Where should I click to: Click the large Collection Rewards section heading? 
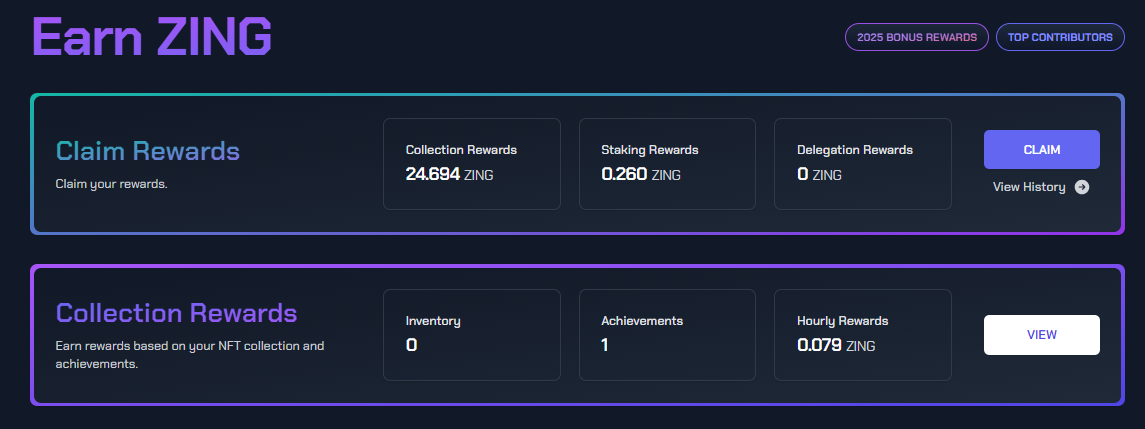(176, 313)
